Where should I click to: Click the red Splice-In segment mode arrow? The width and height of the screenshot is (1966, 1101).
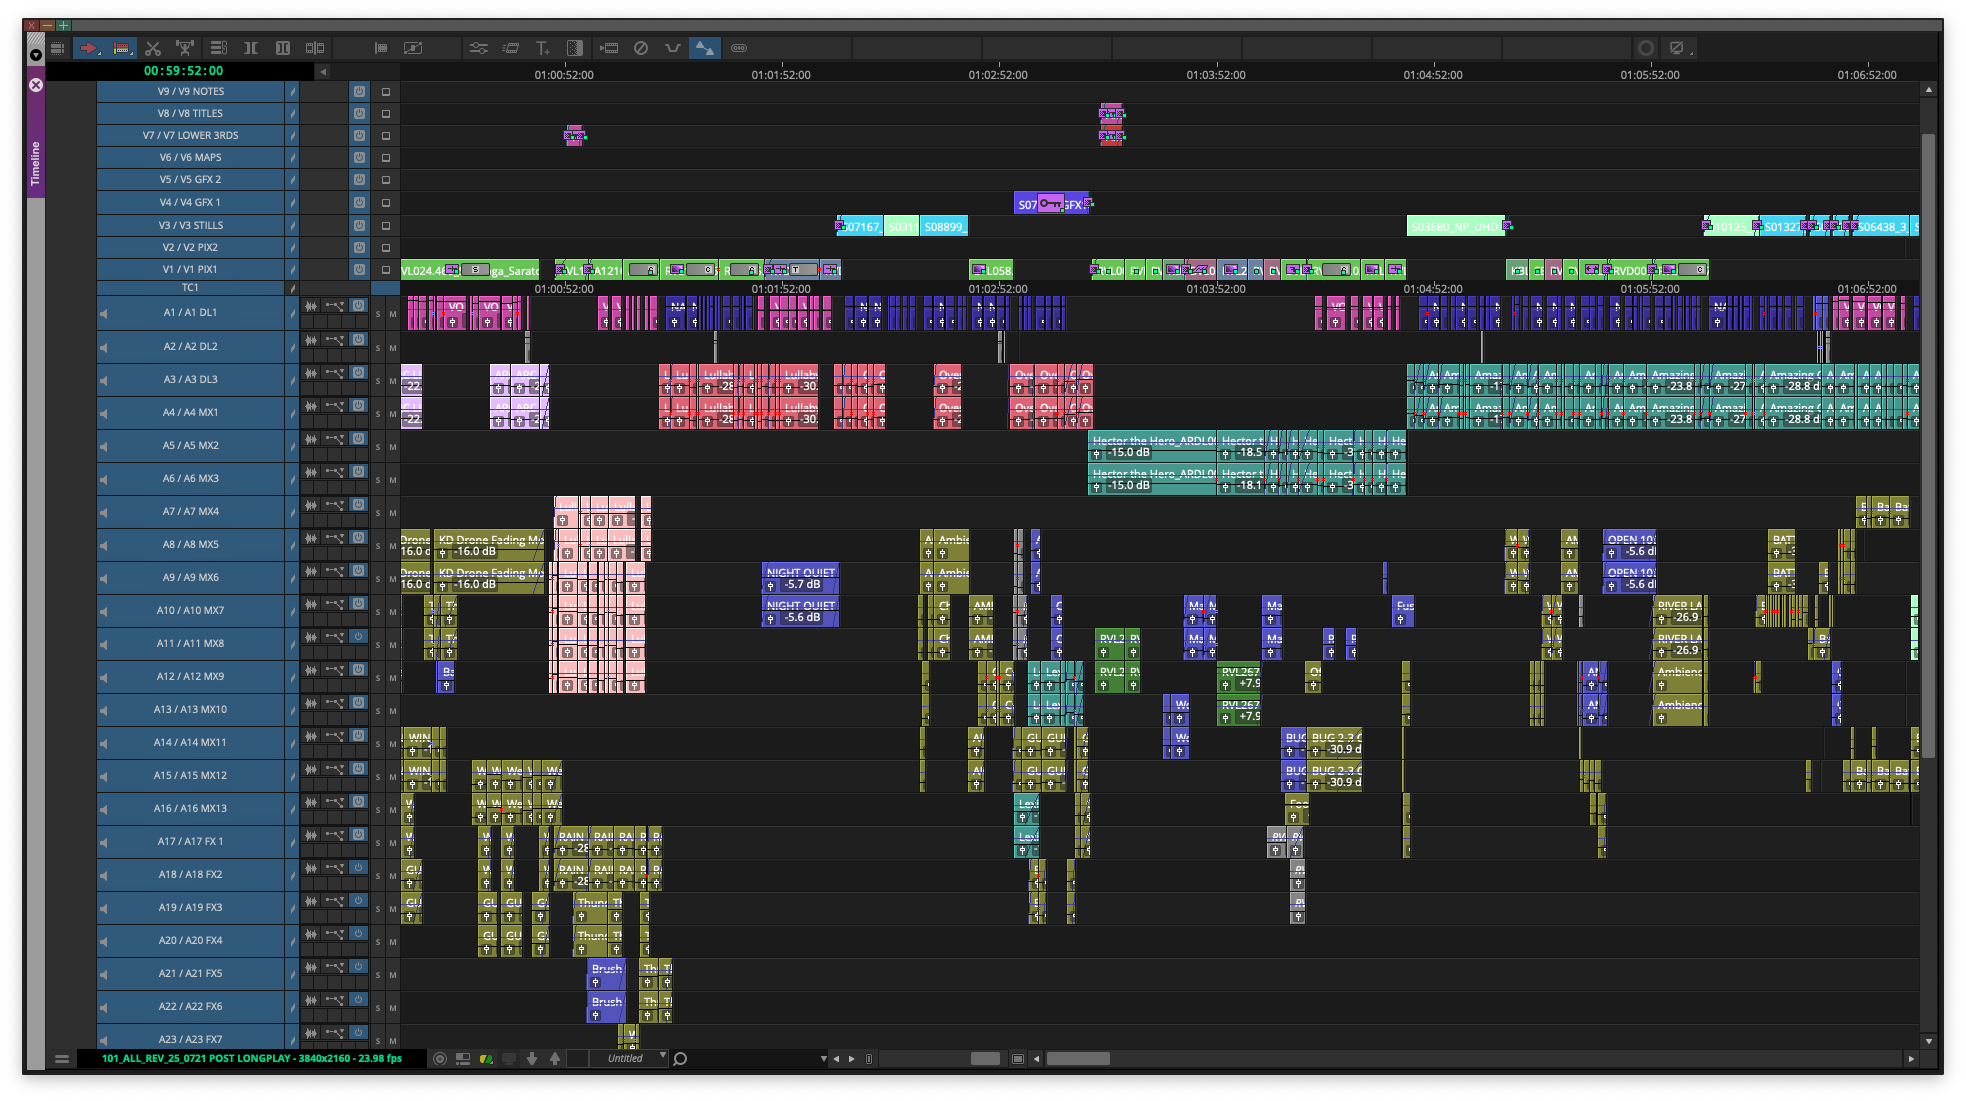coord(89,48)
